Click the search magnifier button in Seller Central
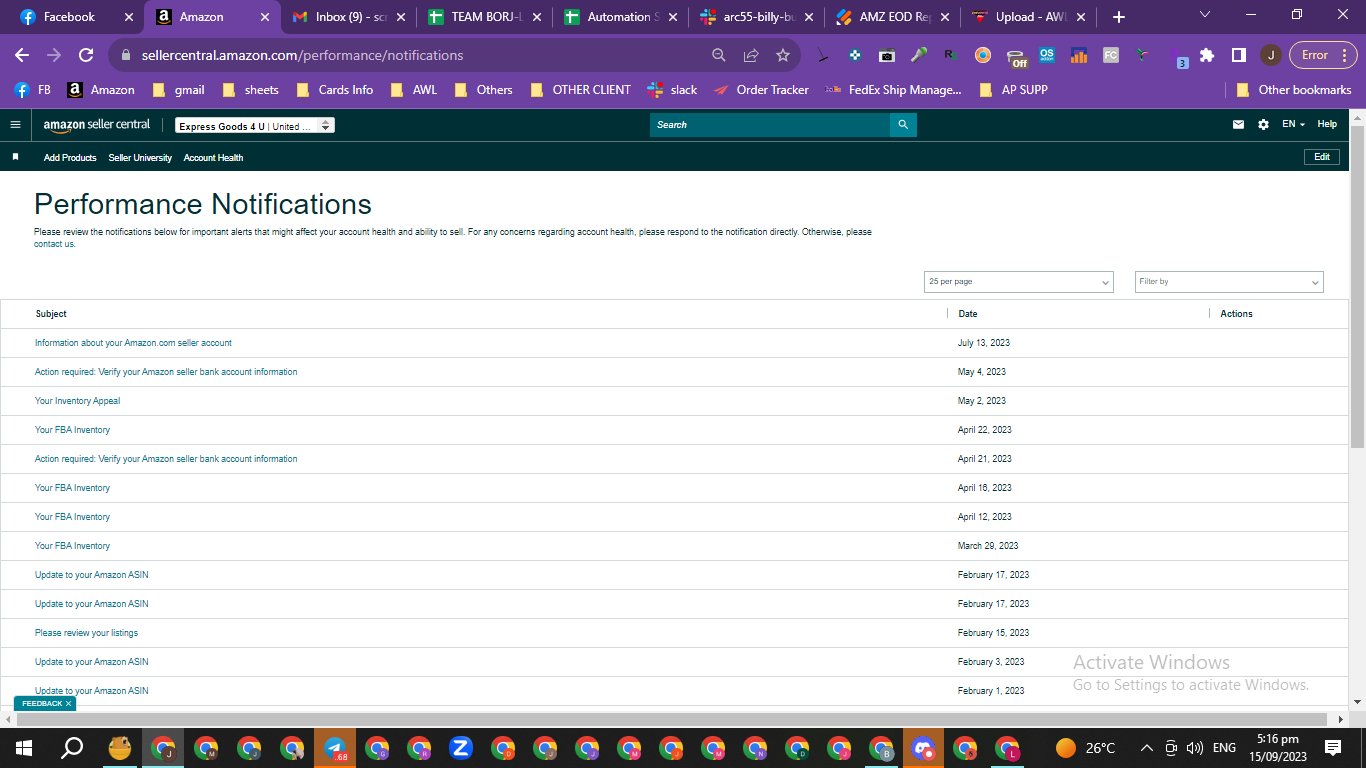The image size is (1366, 768). (903, 125)
